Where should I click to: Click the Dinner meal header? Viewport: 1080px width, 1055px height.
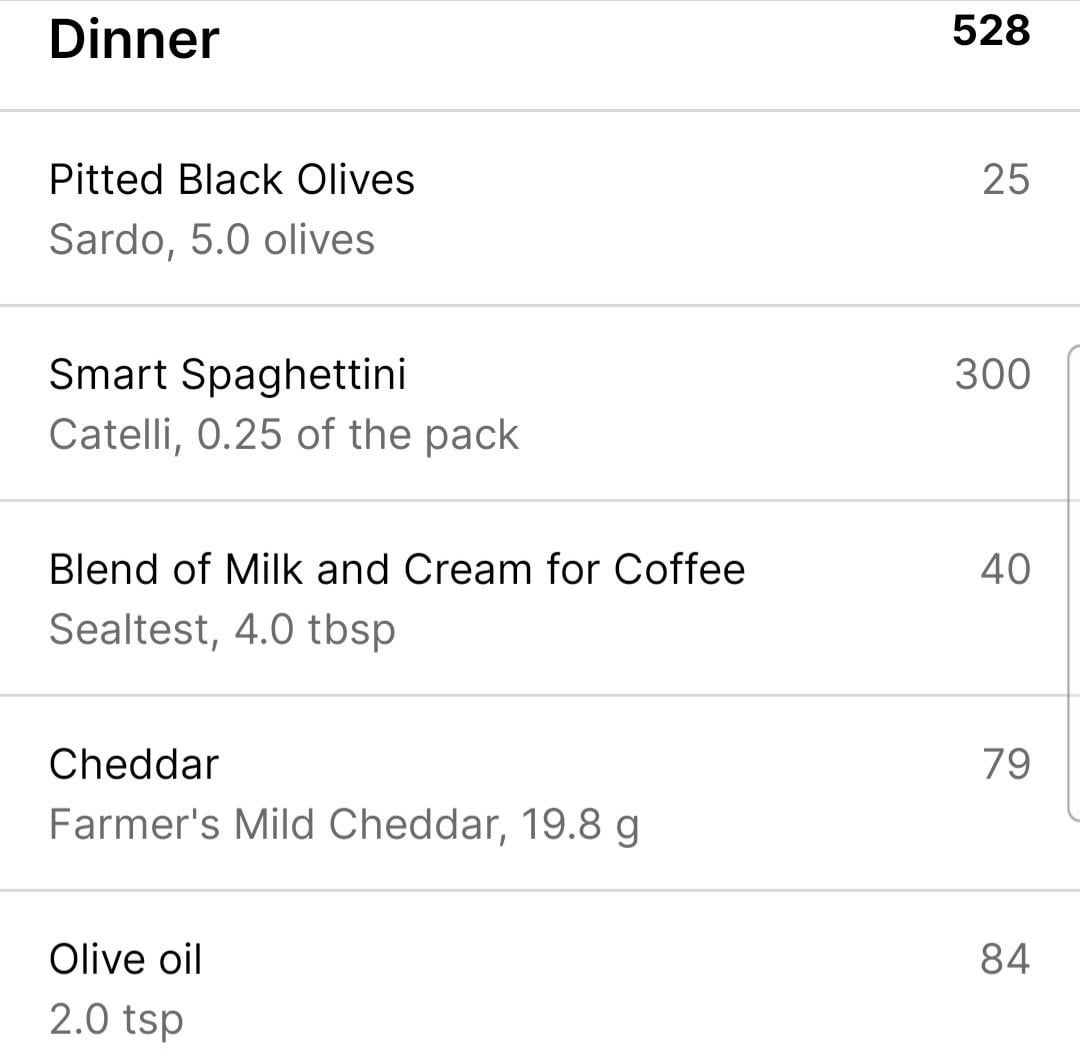(134, 40)
